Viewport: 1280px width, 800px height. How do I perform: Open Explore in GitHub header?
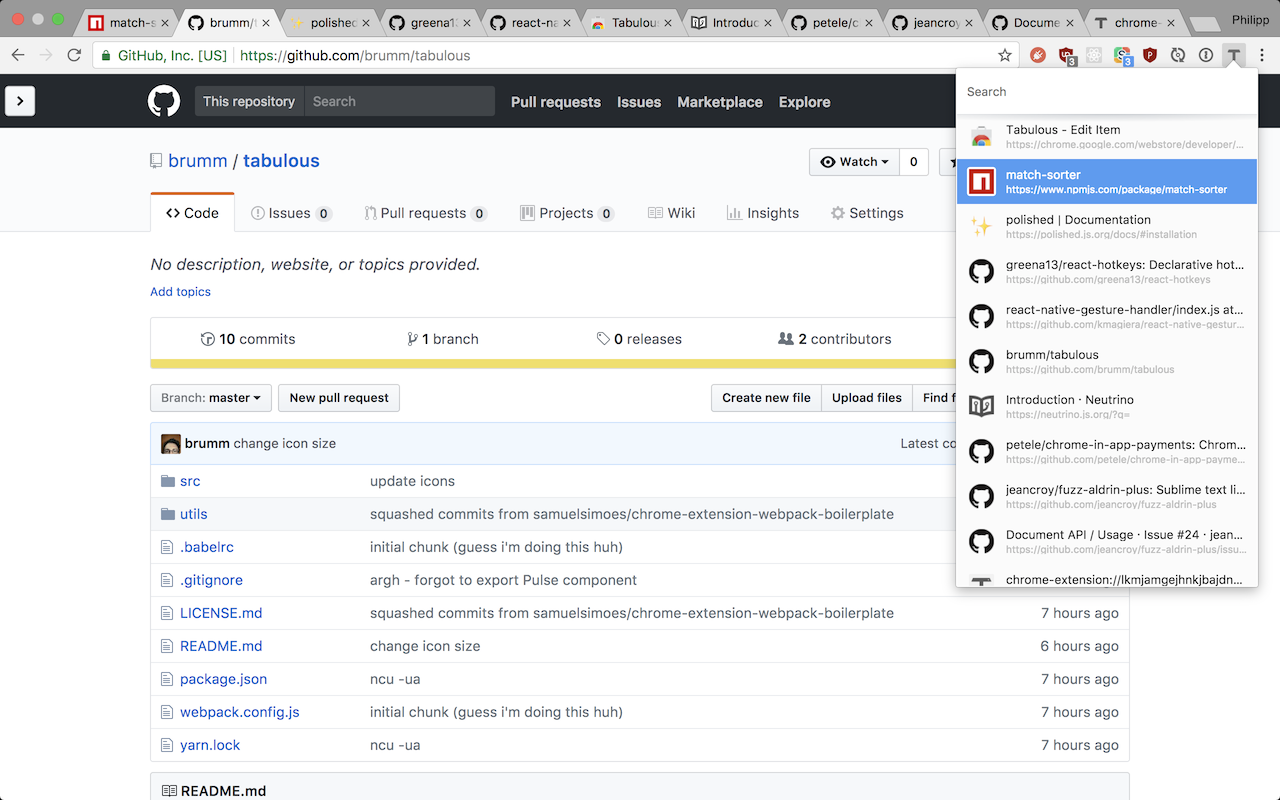click(x=805, y=102)
